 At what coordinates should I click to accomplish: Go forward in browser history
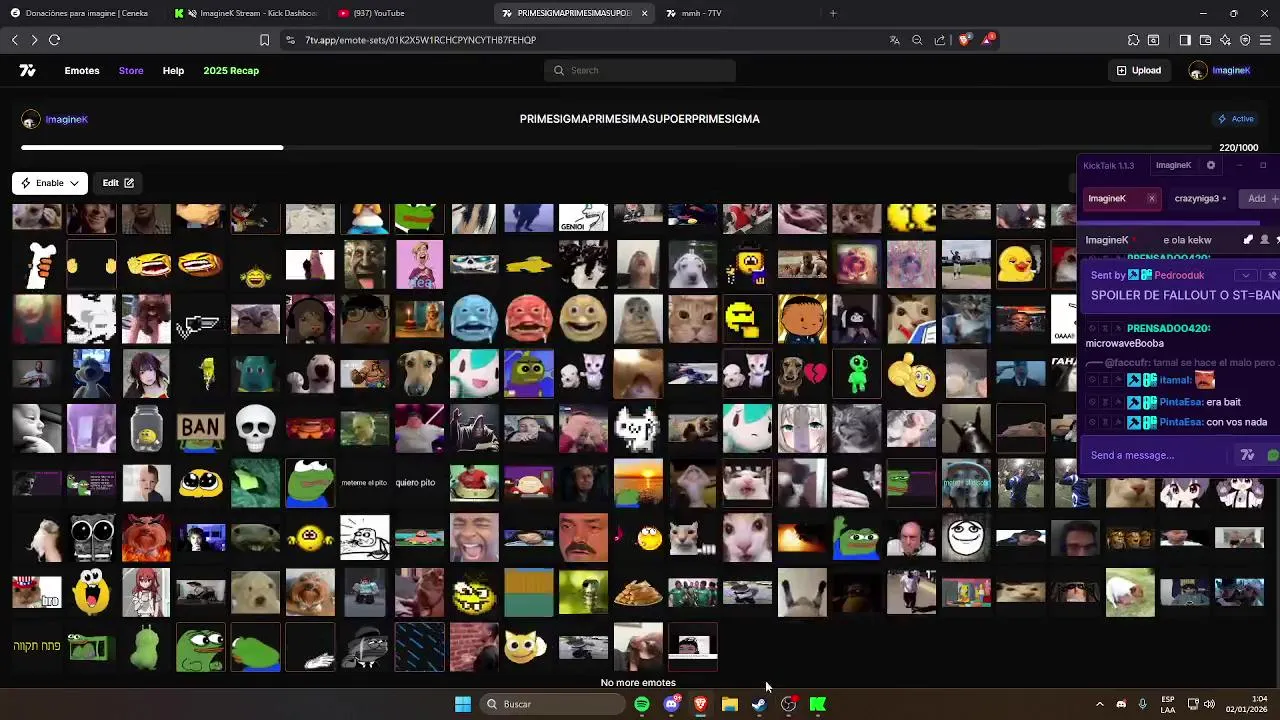(x=34, y=40)
